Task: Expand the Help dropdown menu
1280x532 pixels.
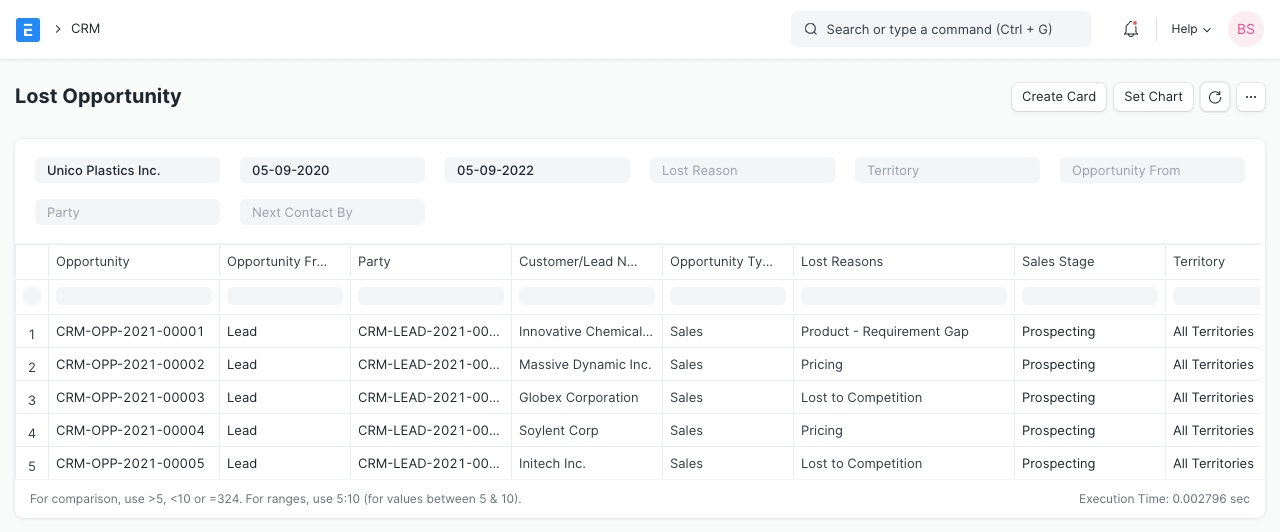Action: (x=1190, y=29)
